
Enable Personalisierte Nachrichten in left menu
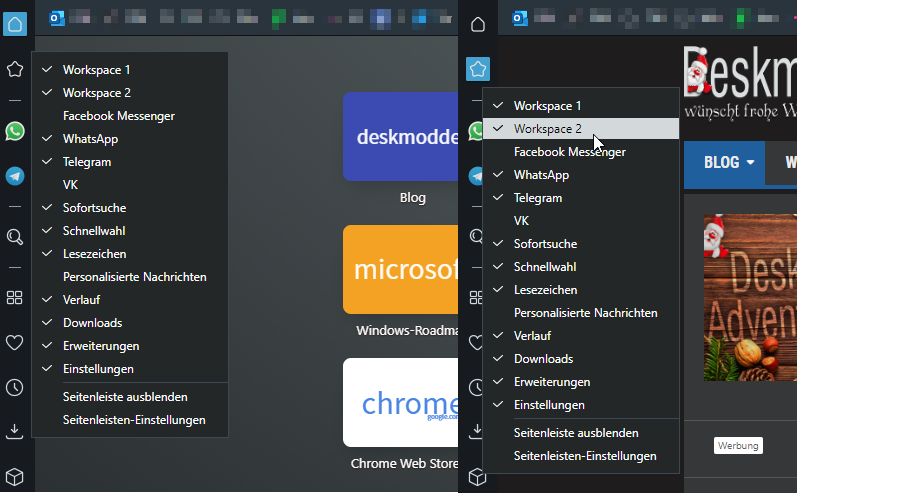coord(130,277)
